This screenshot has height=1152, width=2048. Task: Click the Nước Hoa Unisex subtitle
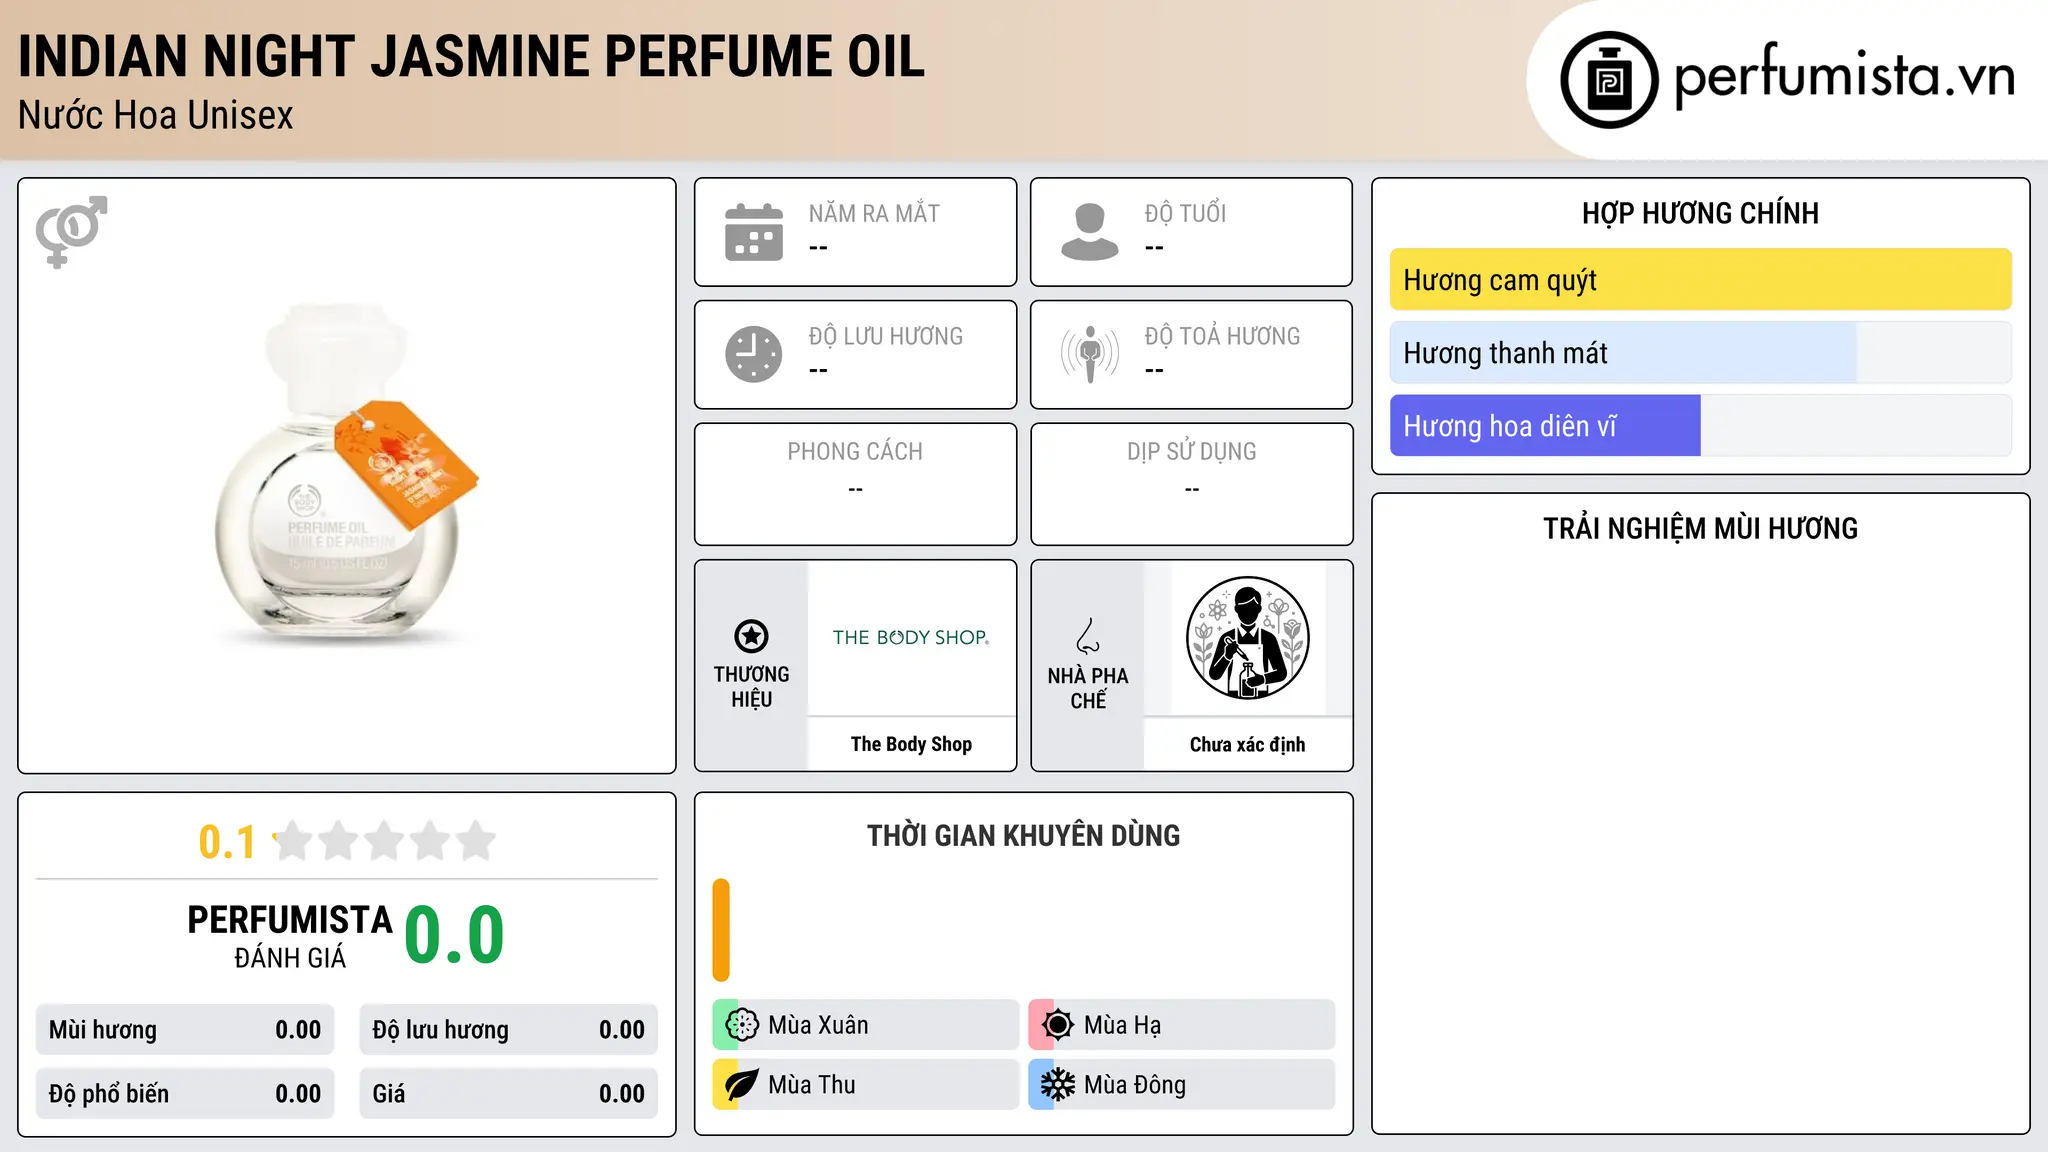[156, 116]
